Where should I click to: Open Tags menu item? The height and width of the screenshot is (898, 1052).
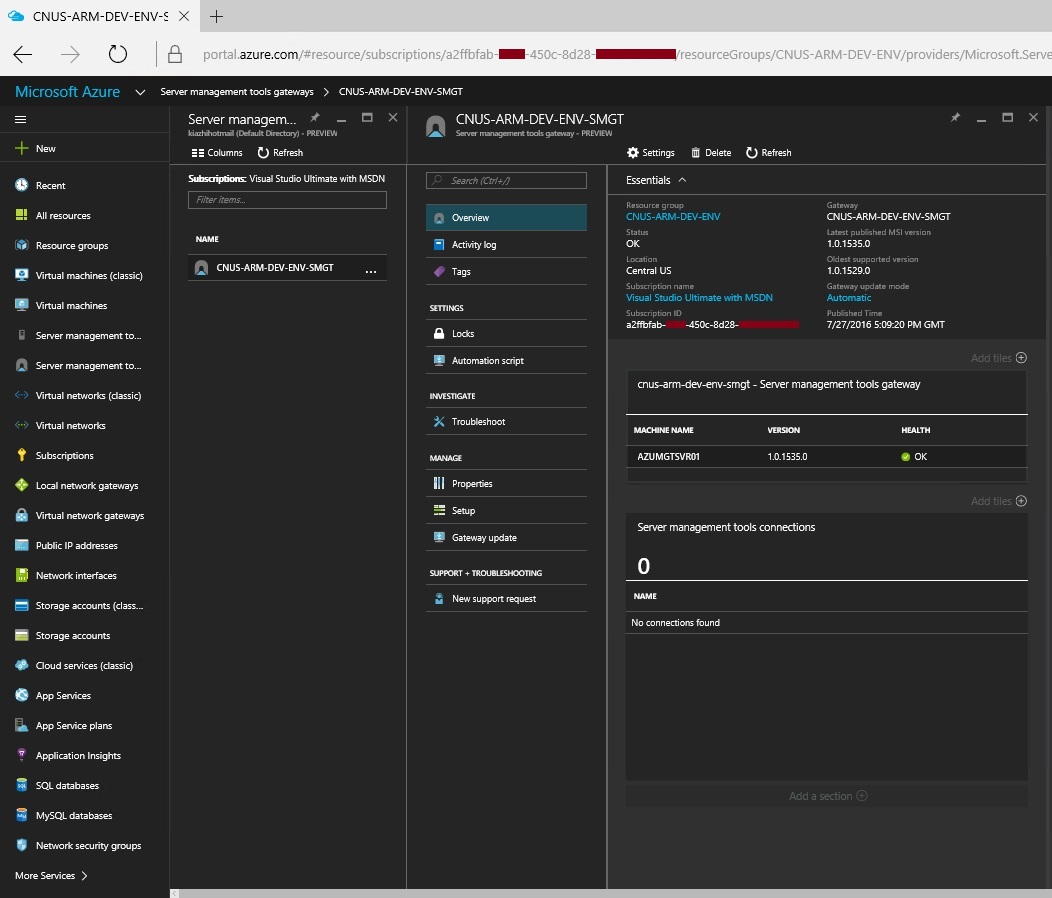point(507,271)
